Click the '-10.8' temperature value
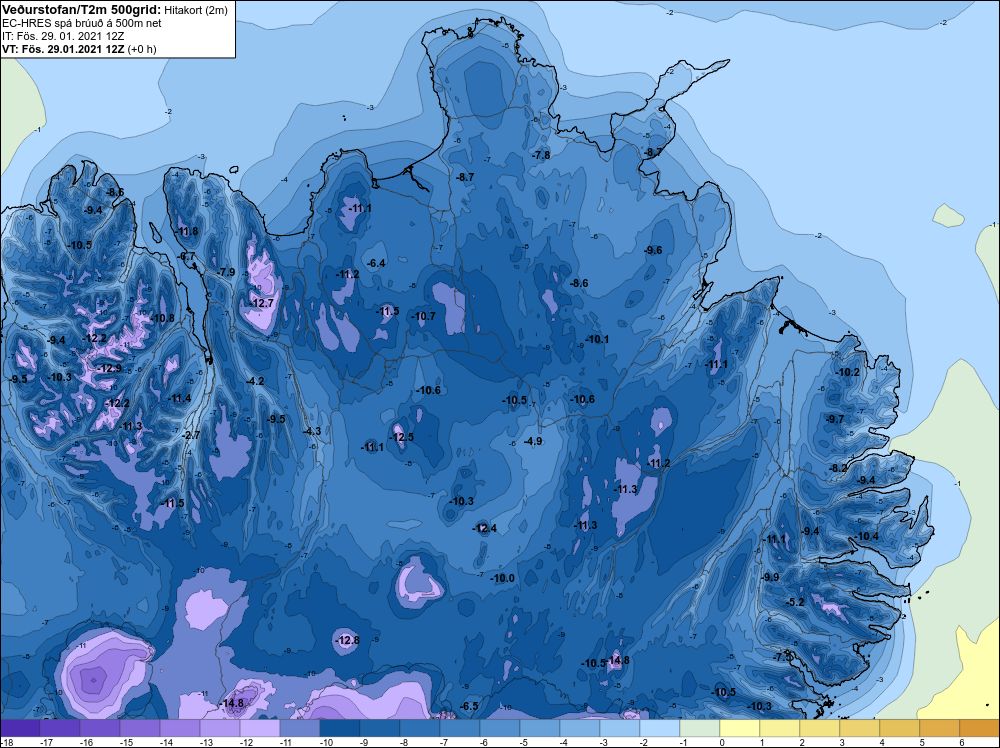 coord(163,318)
